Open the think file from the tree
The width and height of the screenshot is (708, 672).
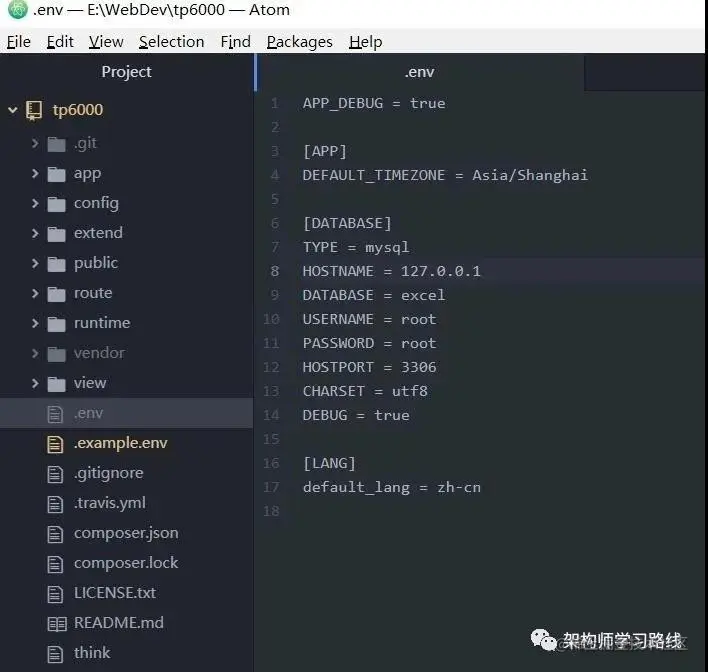pos(92,653)
